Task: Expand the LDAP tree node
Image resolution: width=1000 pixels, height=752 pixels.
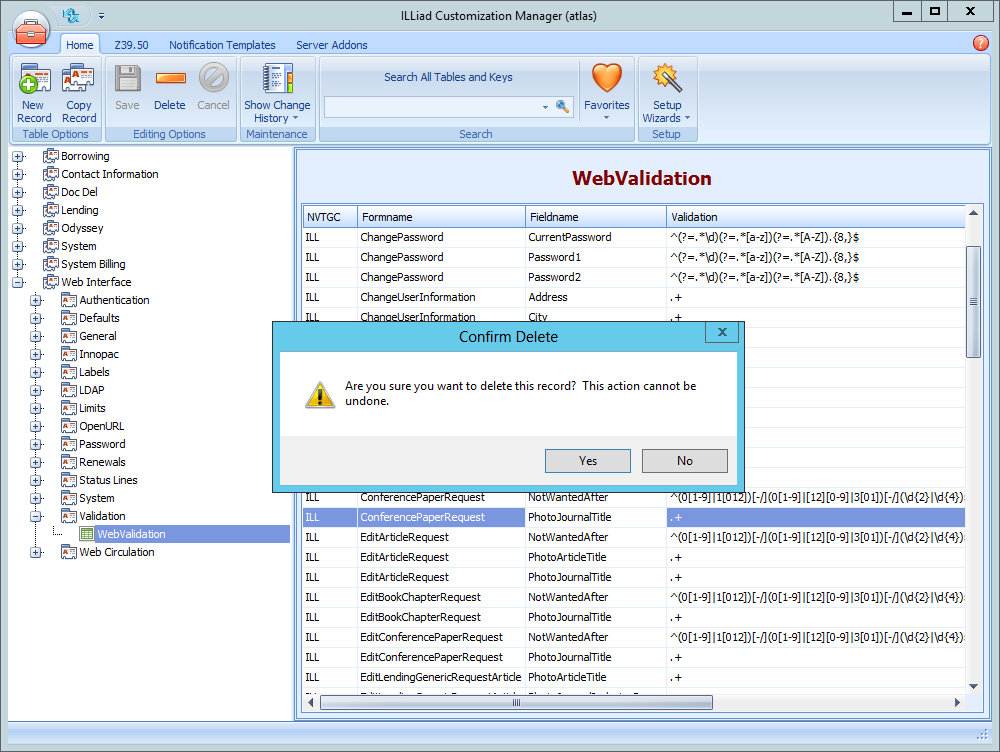Action: tap(35, 390)
